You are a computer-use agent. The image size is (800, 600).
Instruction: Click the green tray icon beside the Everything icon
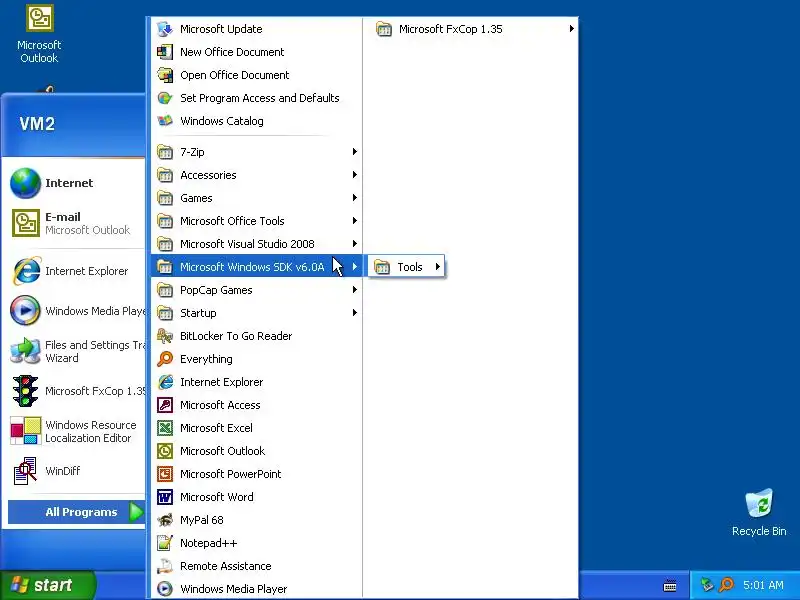707,585
